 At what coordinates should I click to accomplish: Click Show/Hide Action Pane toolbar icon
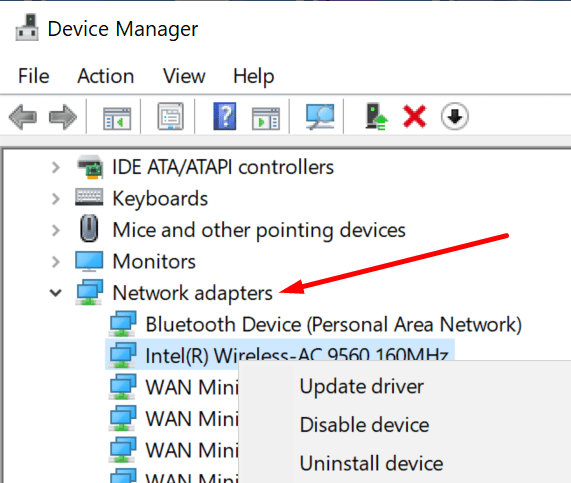pos(266,118)
